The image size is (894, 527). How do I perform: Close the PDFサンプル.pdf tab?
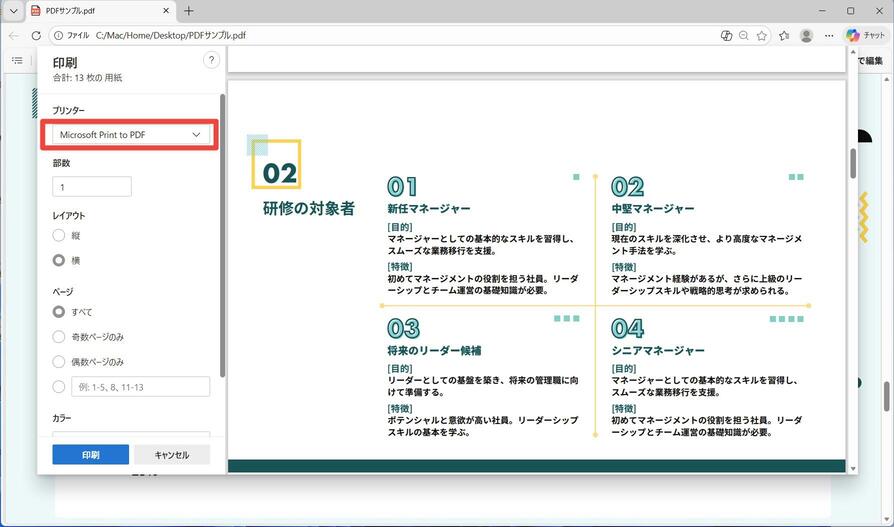[x=166, y=11]
